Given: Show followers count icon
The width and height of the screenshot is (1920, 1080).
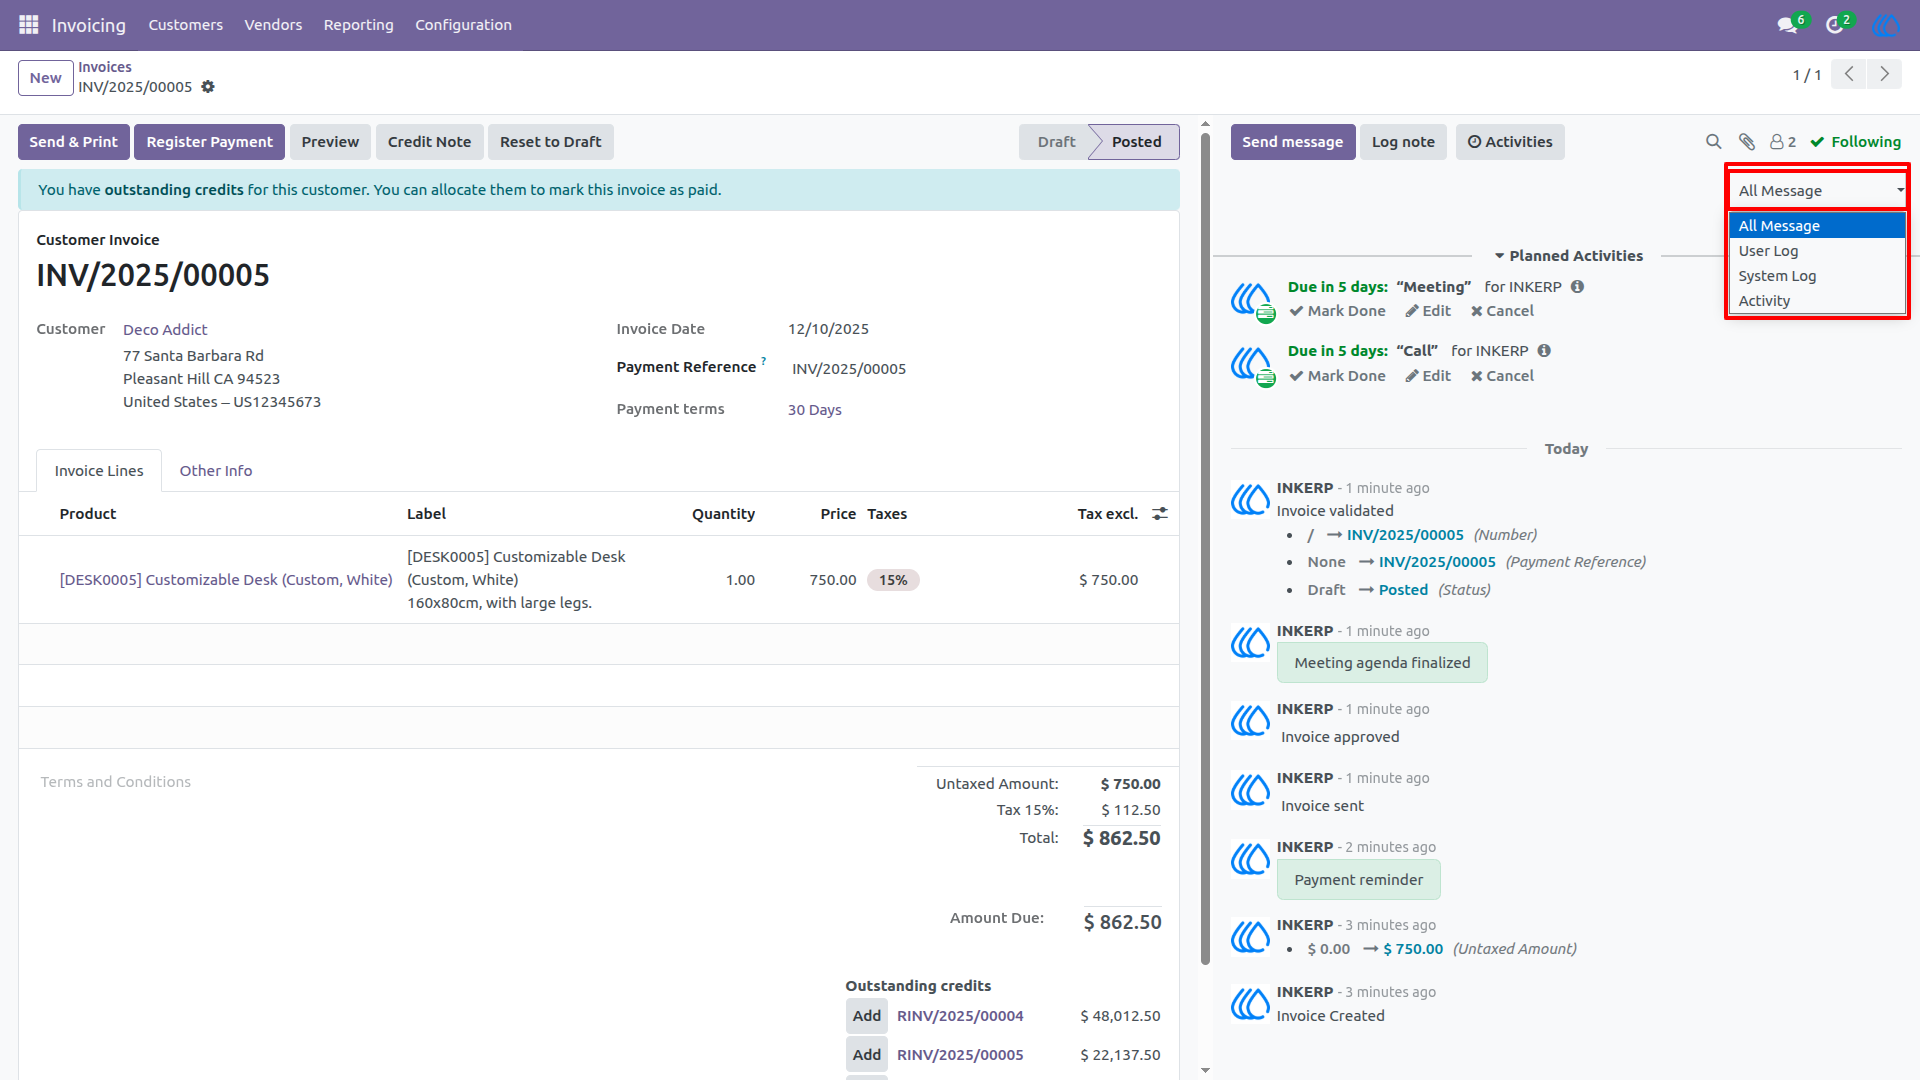Looking at the screenshot, I should click(1783, 142).
